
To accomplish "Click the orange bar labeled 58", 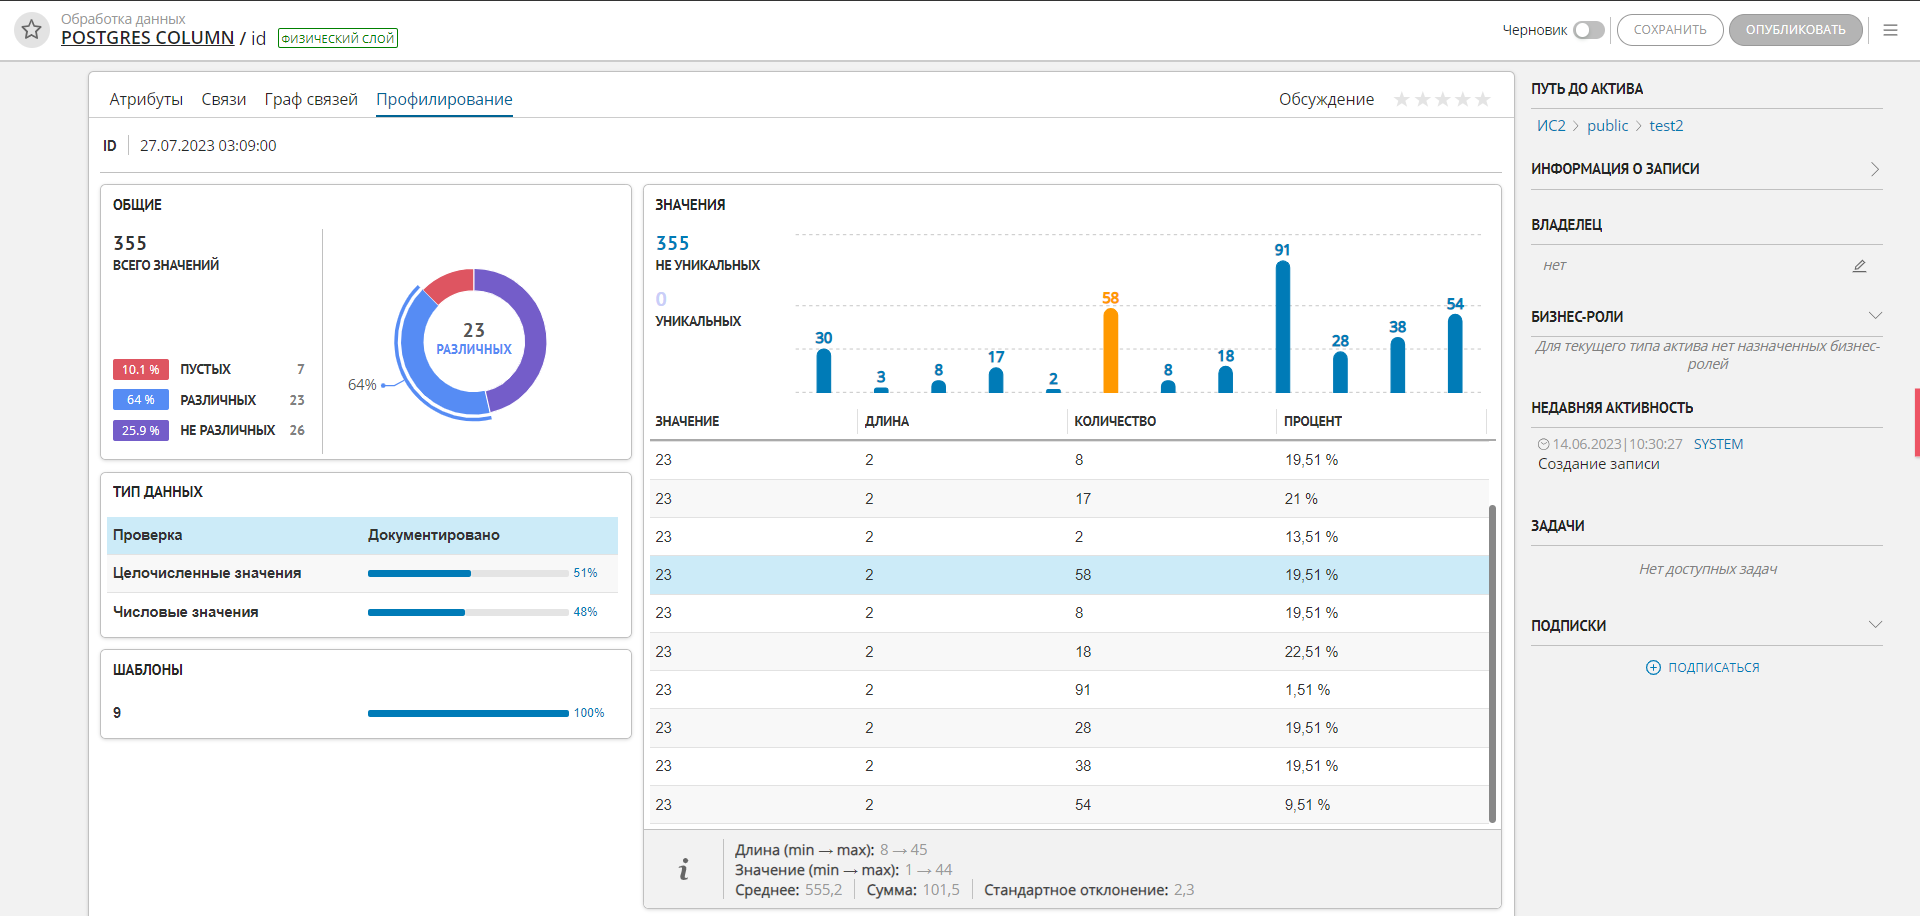I will click(x=1110, y=350).
